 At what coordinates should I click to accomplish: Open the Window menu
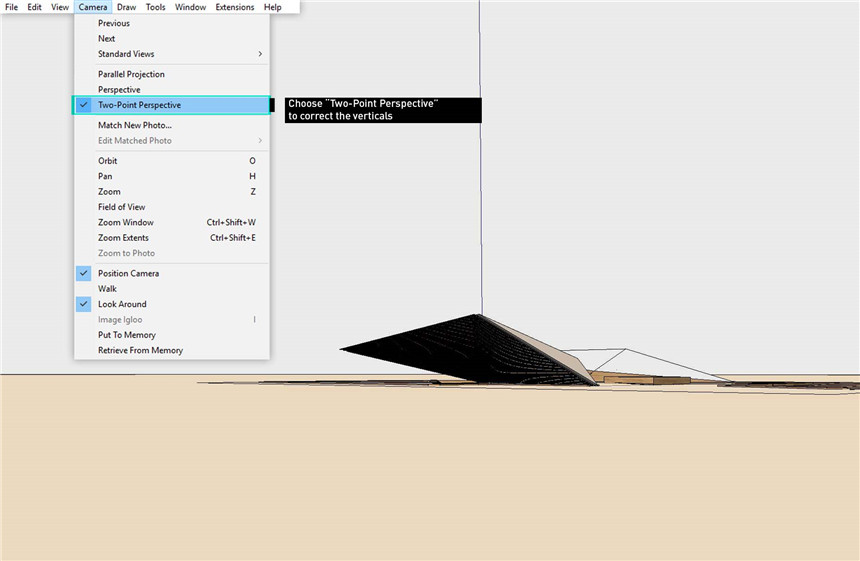(190, 7)
